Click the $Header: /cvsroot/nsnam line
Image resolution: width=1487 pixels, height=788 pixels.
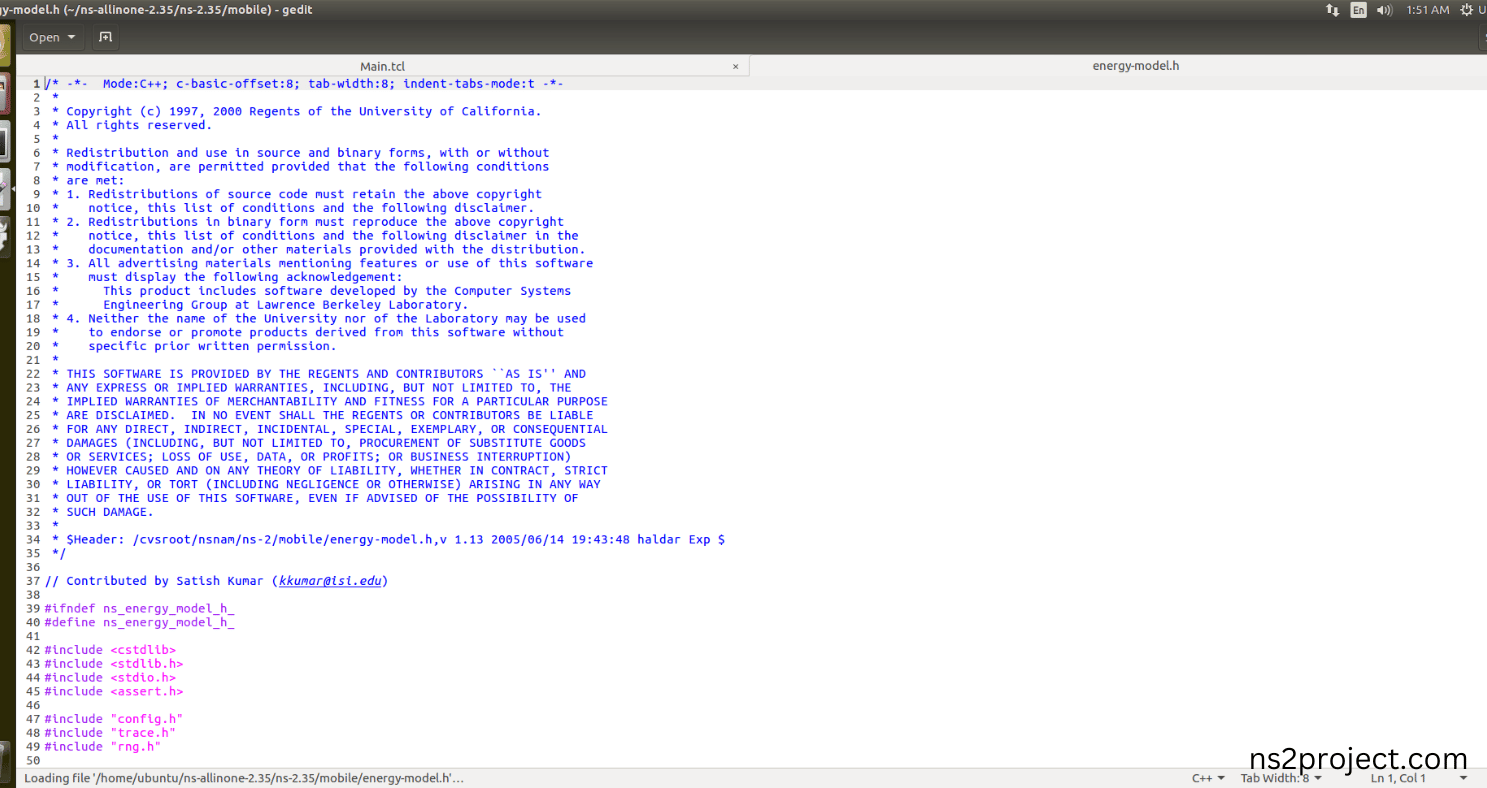coord(389,540)
